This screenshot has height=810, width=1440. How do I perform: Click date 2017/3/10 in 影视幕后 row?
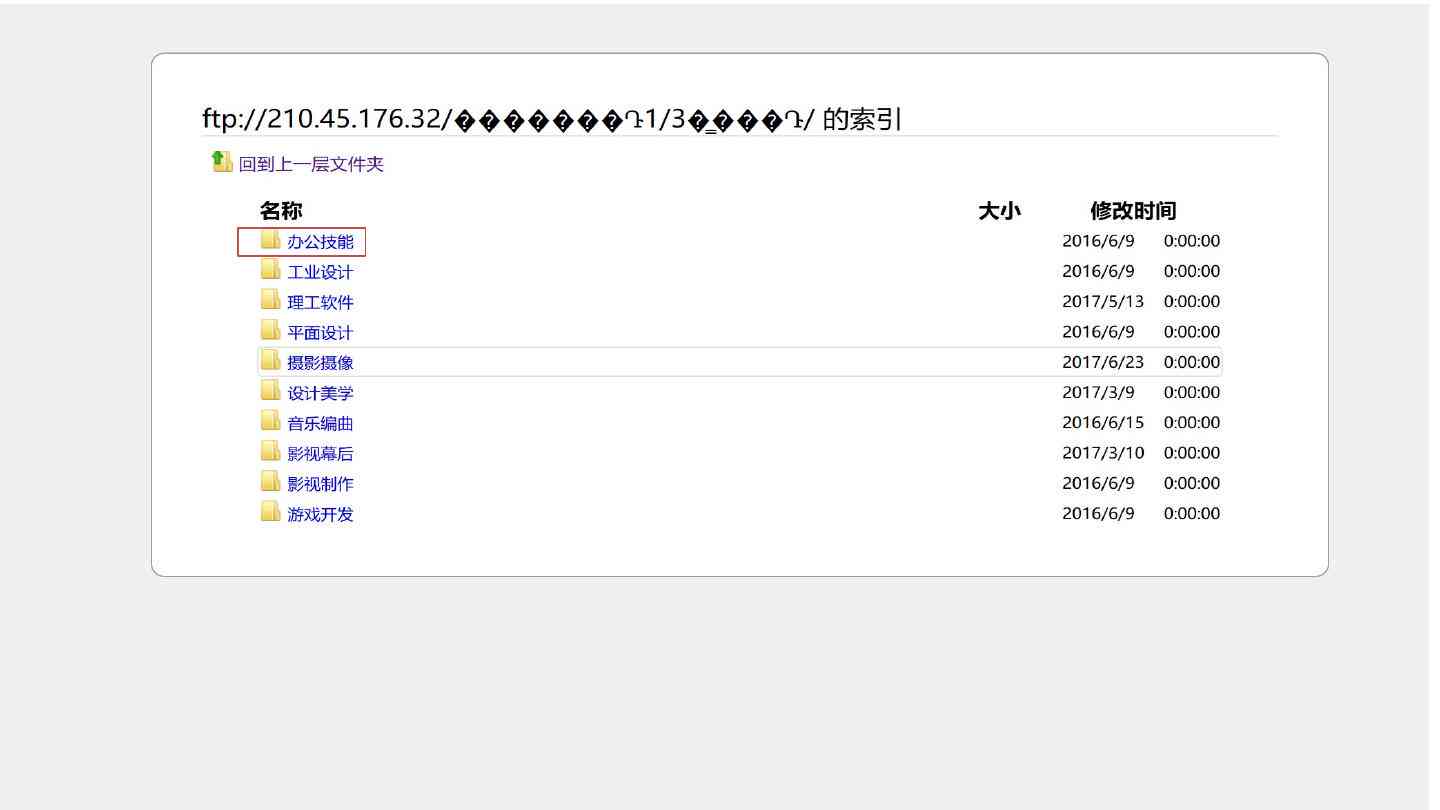1103,453
